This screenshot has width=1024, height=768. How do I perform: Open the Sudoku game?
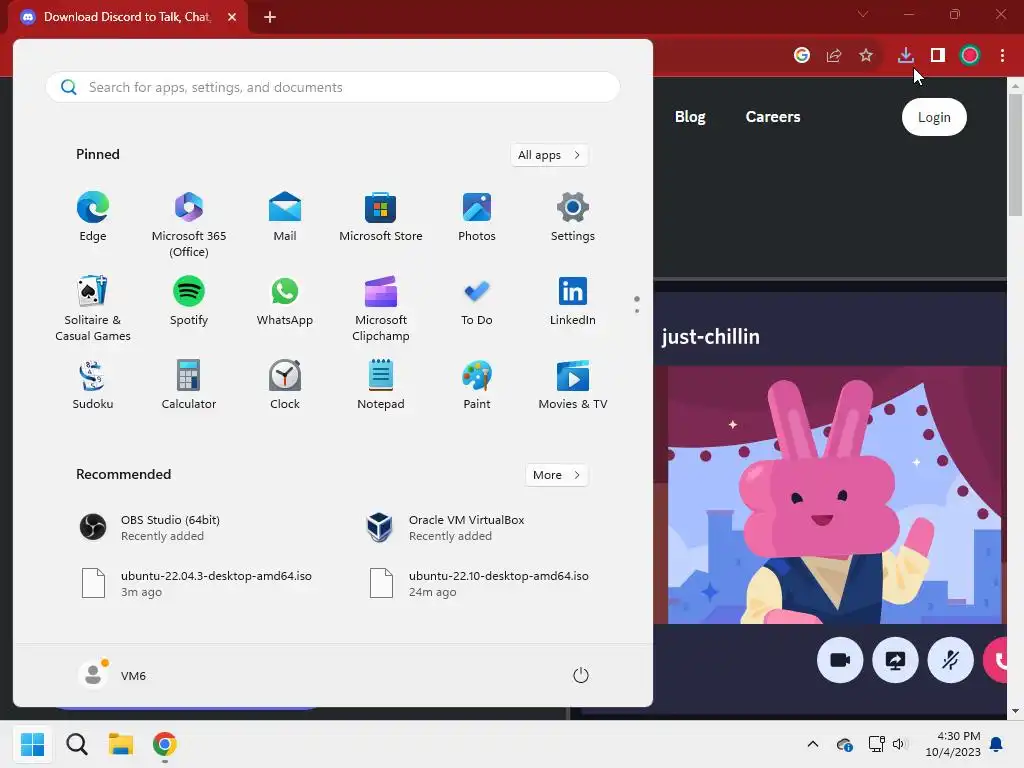click(x=93, y=385)
